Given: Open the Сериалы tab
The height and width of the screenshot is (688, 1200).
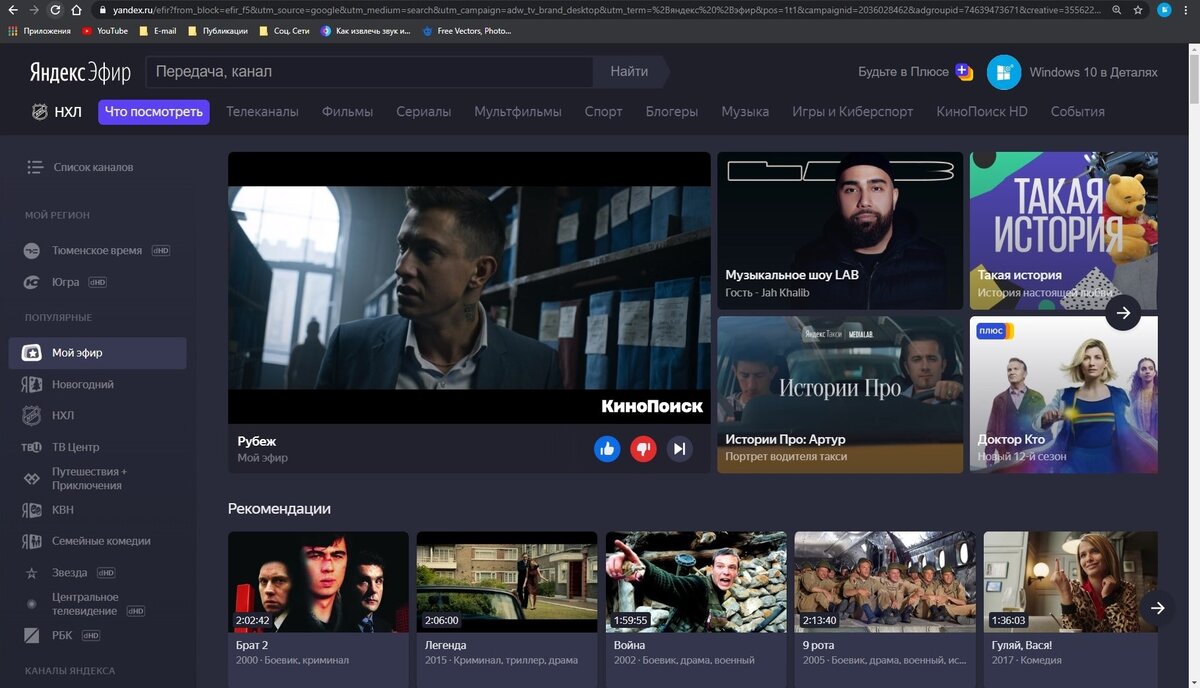Looking at the screenshot, I should tap(423, 112).
